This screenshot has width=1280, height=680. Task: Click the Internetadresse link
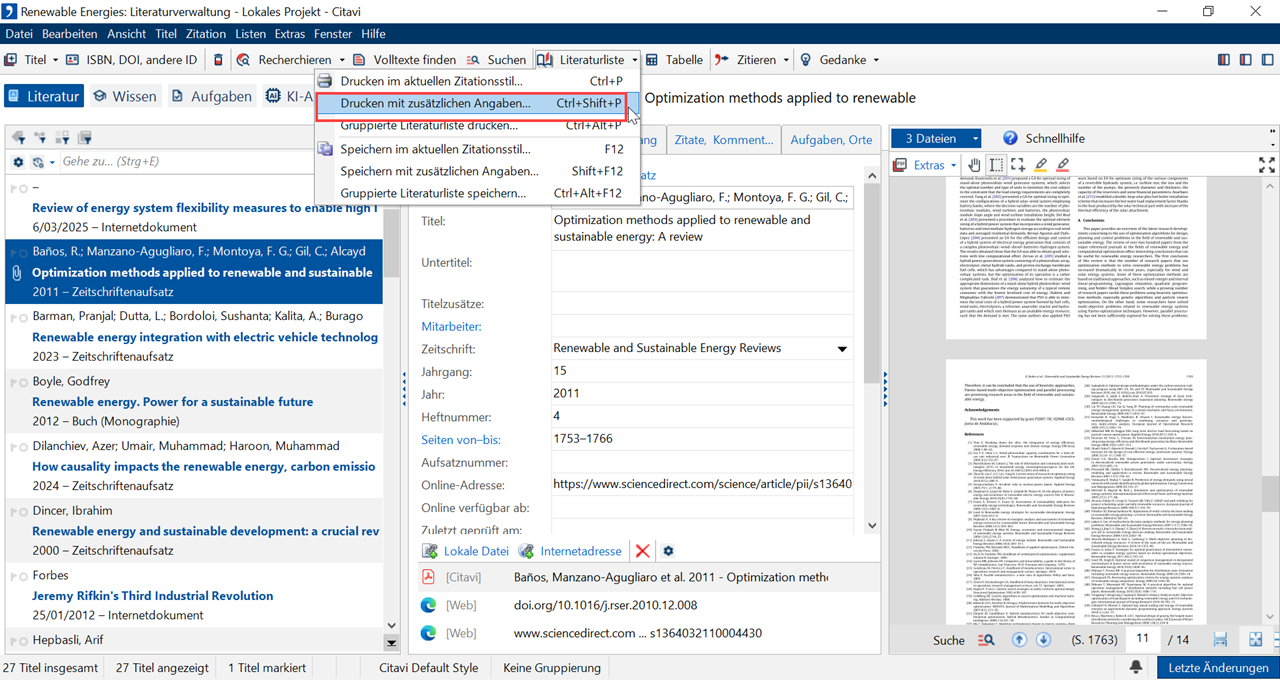point(580,551)
